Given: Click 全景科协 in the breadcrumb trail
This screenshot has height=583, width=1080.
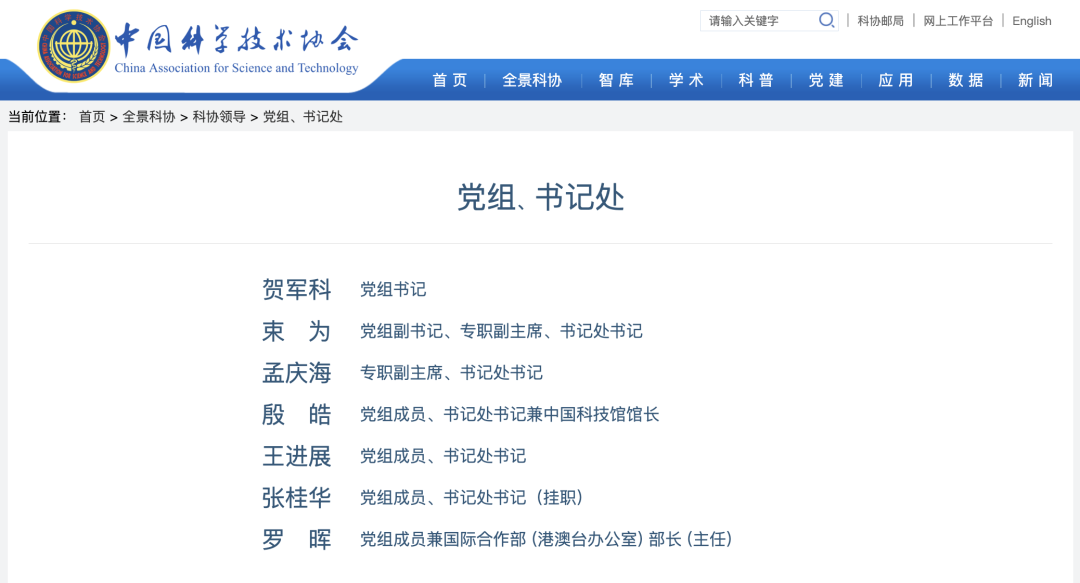Looking at the screenshot, I should [x=149, y=117].
